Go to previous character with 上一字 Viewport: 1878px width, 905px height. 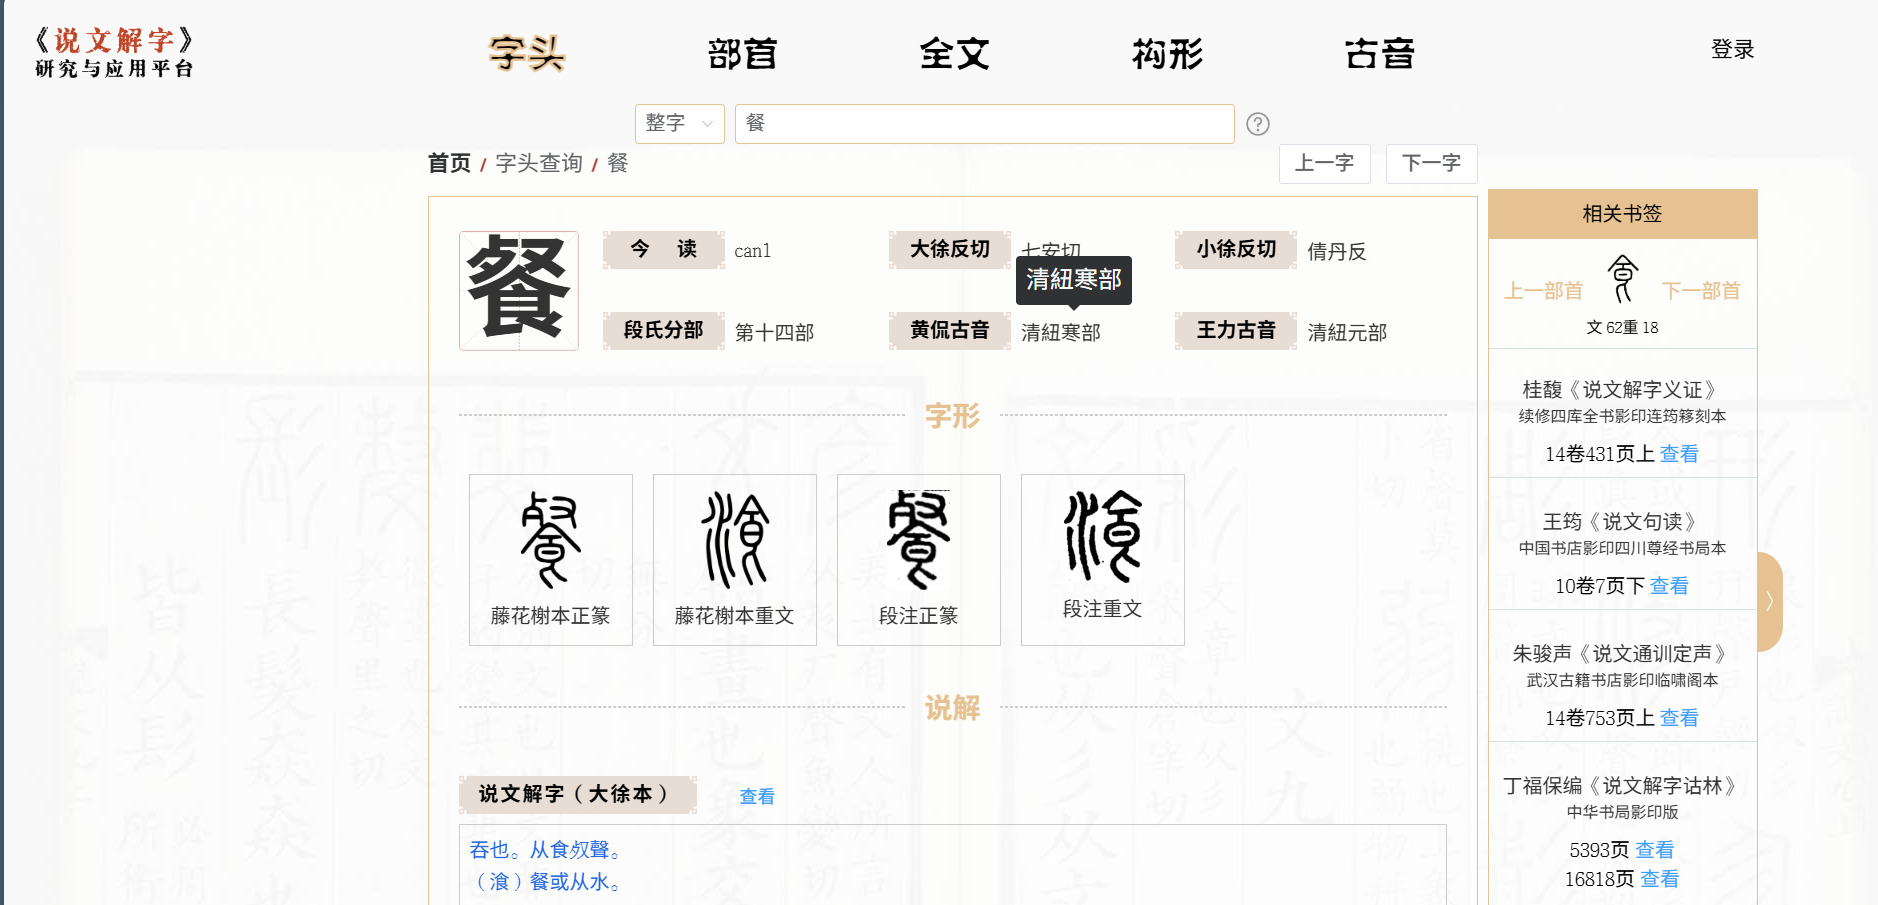pos(1324,164)
